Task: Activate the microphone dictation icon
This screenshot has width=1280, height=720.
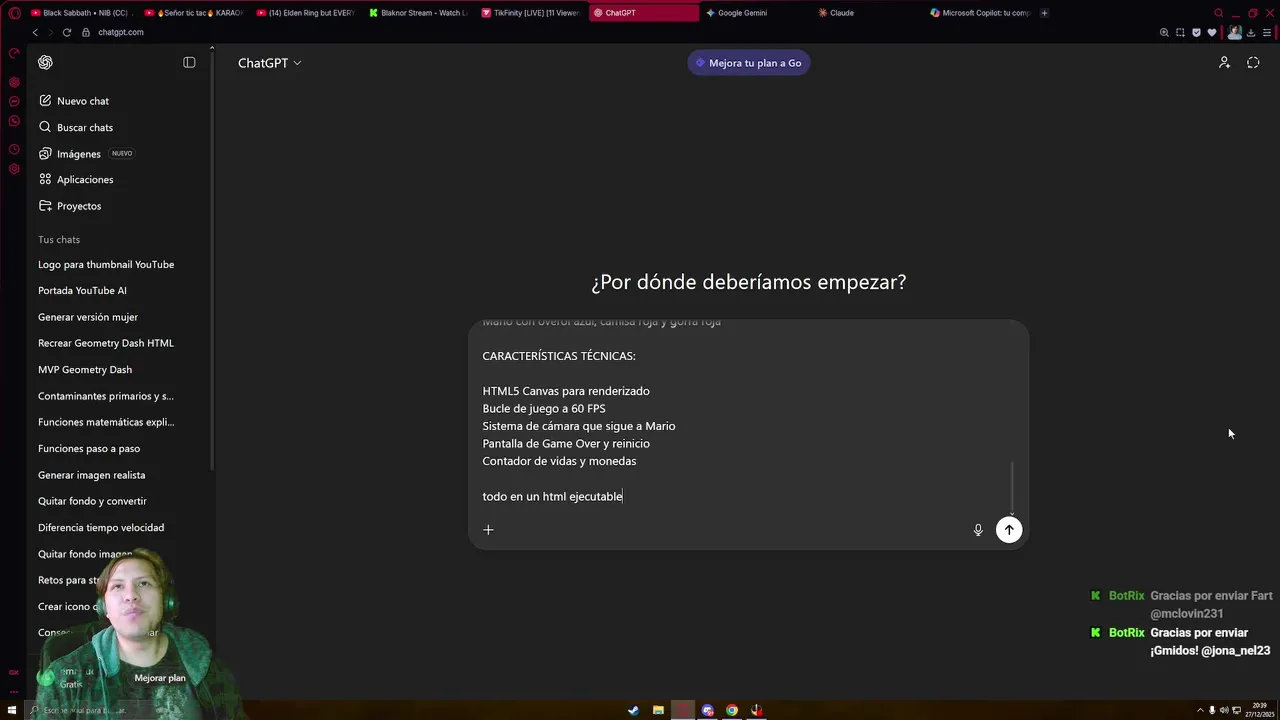Action: tap(978, 530)
